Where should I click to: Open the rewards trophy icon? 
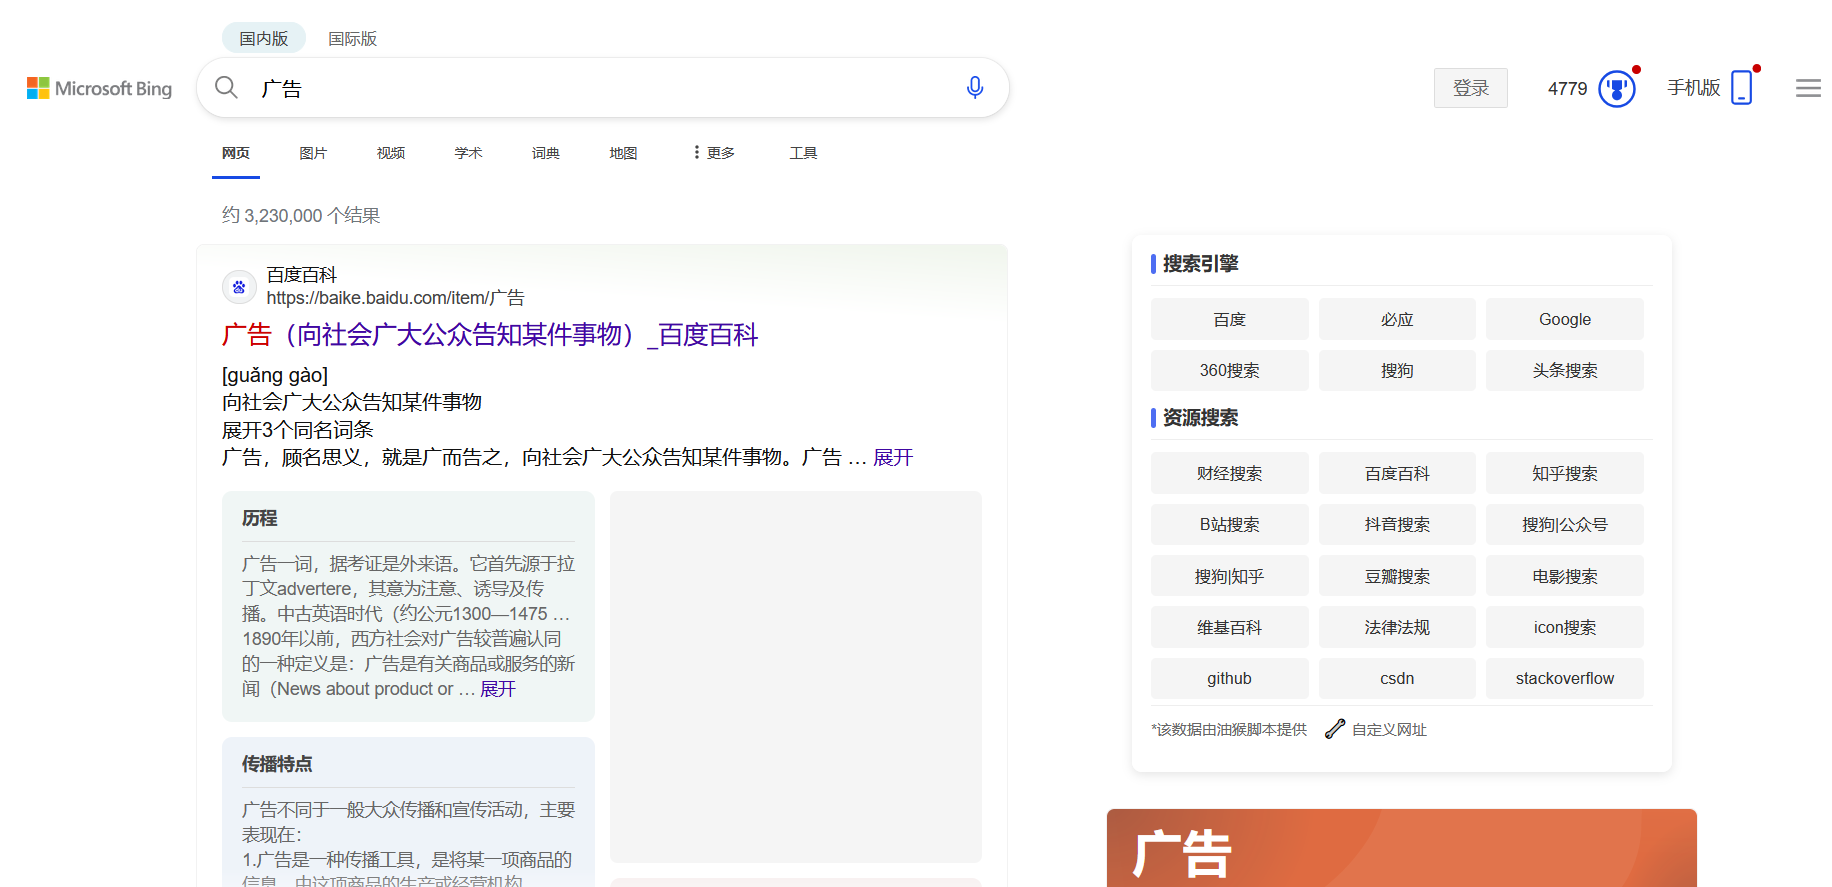pos(1617,88)
